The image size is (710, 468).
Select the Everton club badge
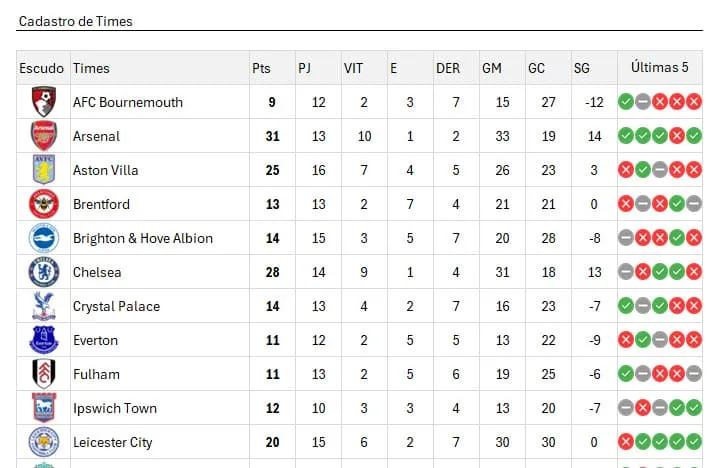tap(43, 339)
